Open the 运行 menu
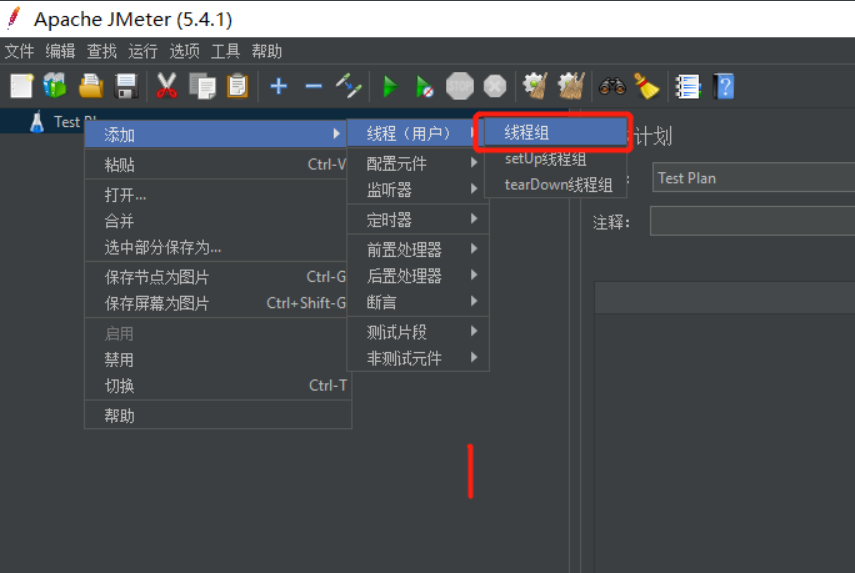 click(x=143, y=52)
